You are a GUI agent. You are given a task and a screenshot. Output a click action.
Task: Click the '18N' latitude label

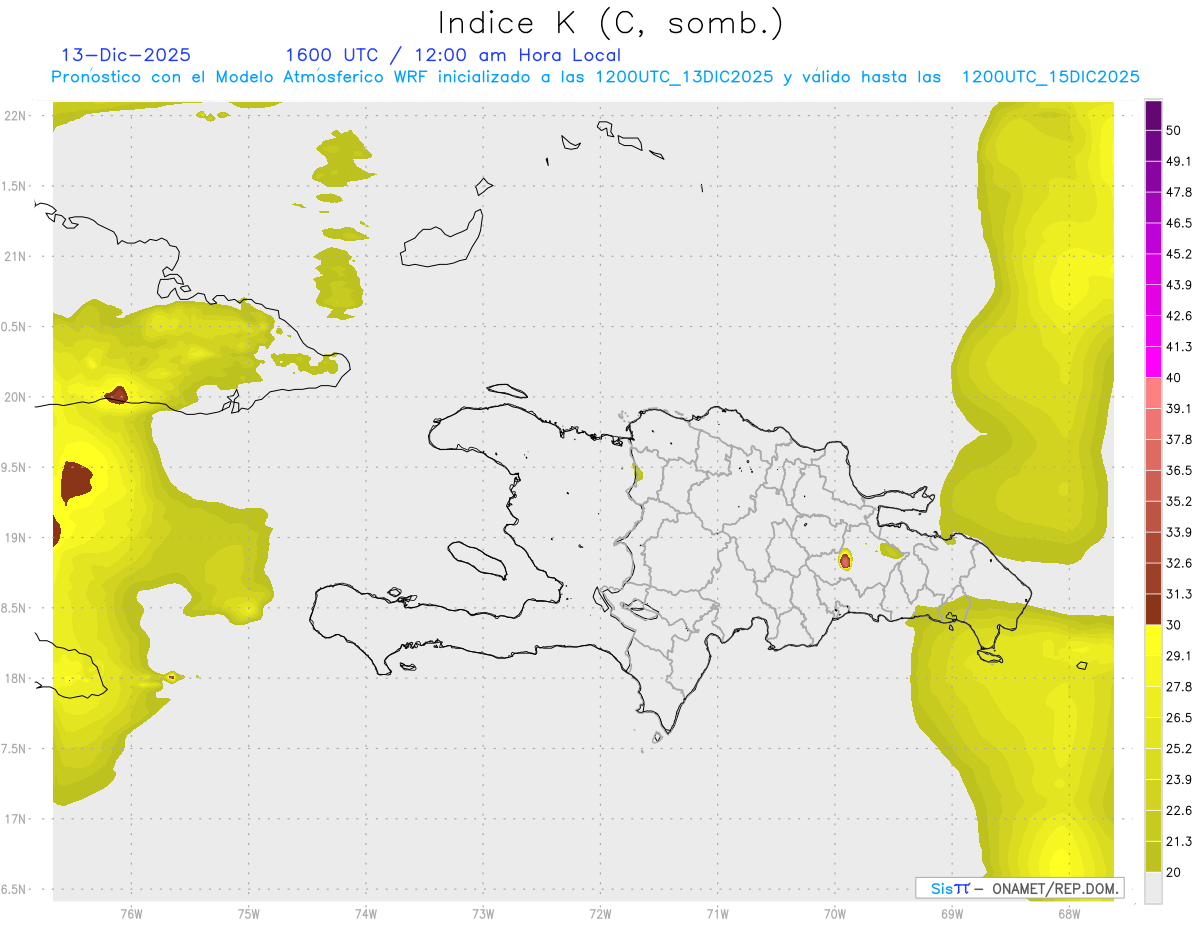[16, 678]
